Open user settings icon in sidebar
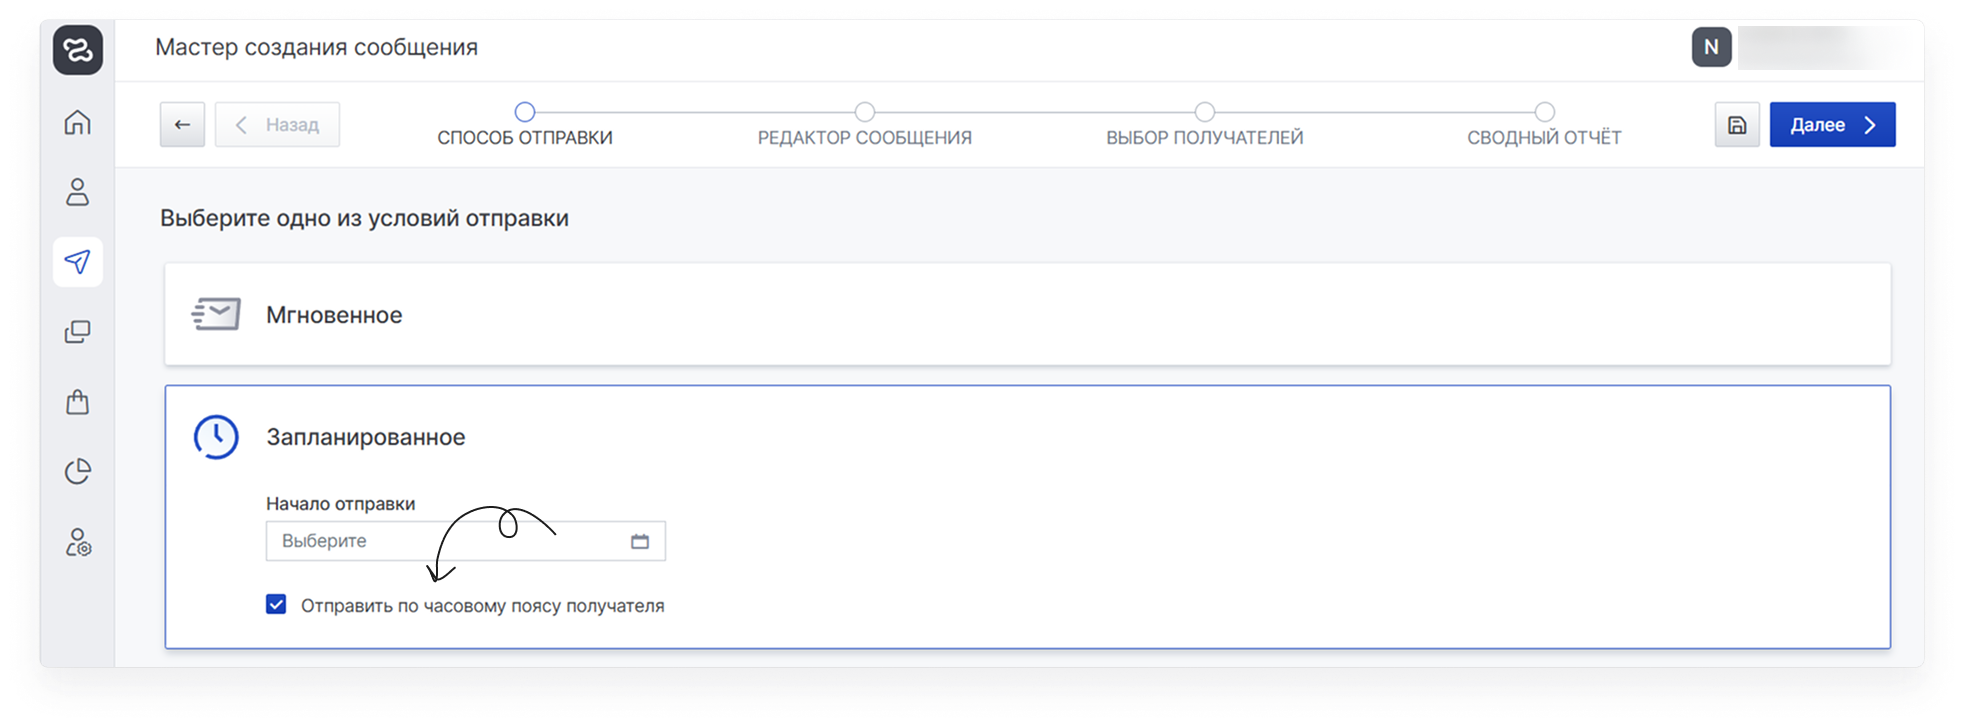The height and width of the screenshot is (727, 1964). (x=78, y=543)
